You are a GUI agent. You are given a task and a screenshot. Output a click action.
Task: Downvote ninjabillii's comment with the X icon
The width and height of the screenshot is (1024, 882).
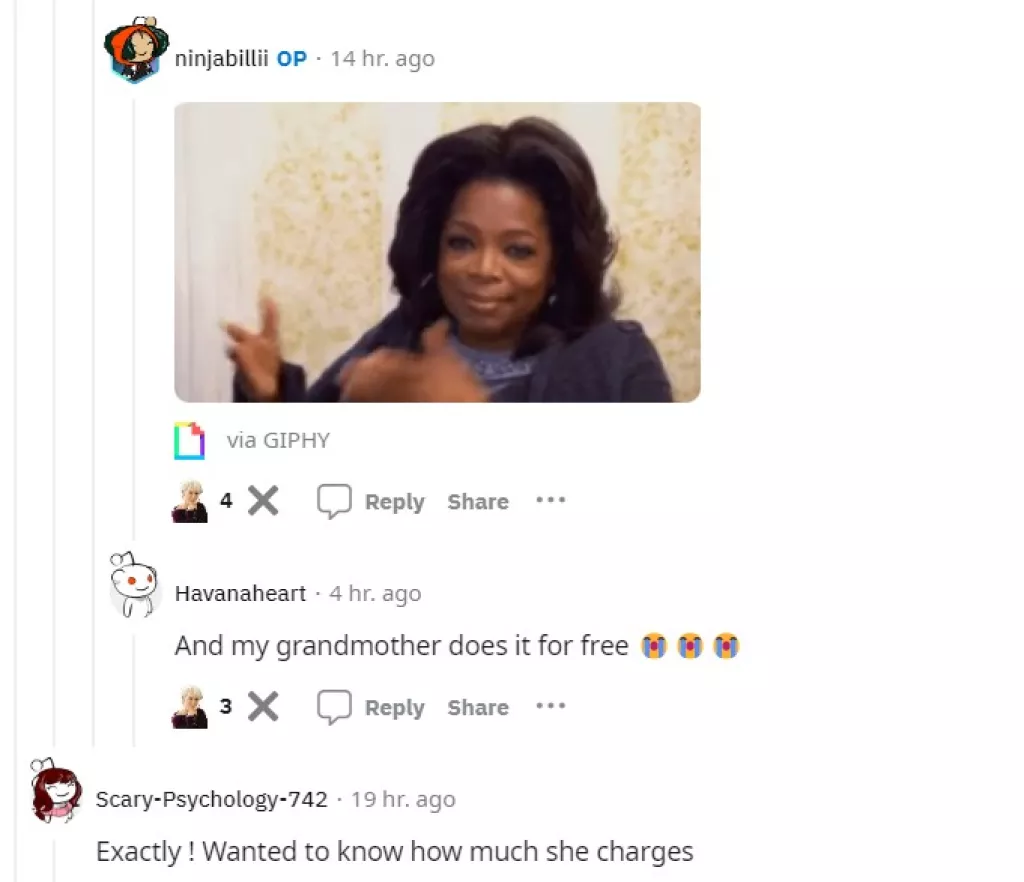[x=263, y=501]
